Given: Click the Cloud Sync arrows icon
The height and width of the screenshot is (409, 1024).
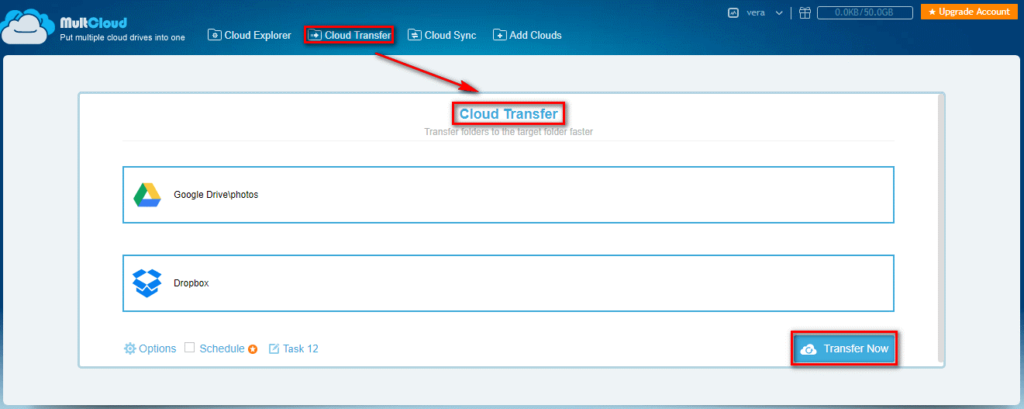Looking at the screenshot, I should 414,35.
